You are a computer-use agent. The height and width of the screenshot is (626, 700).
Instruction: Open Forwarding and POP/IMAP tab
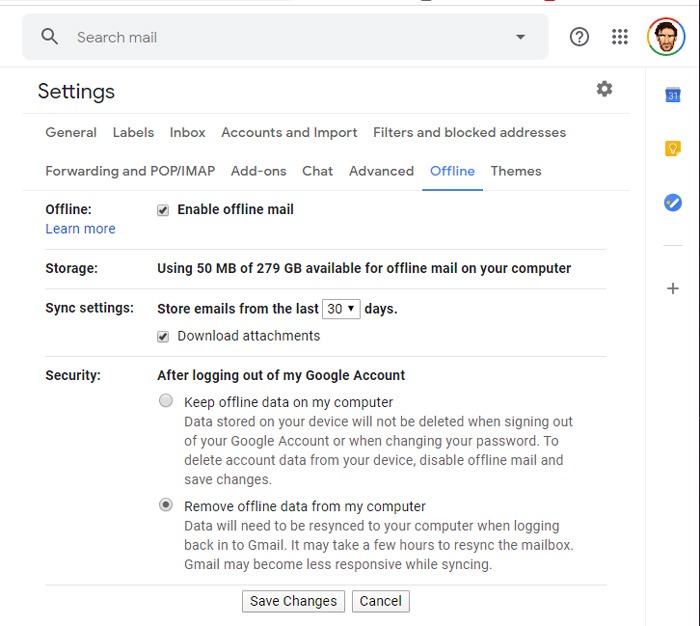[130, 171]
